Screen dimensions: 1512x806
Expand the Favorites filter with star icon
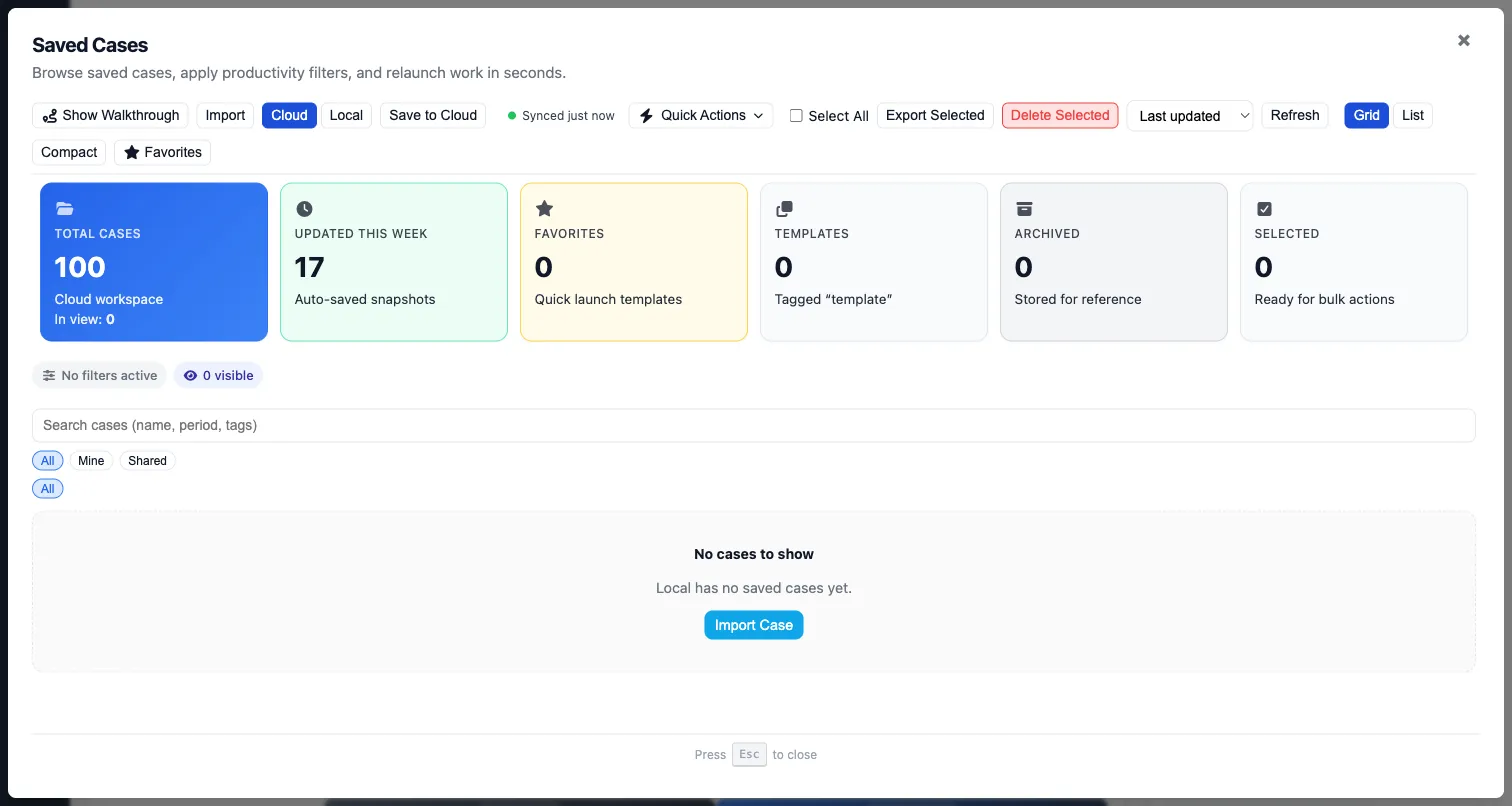[162, 152]
